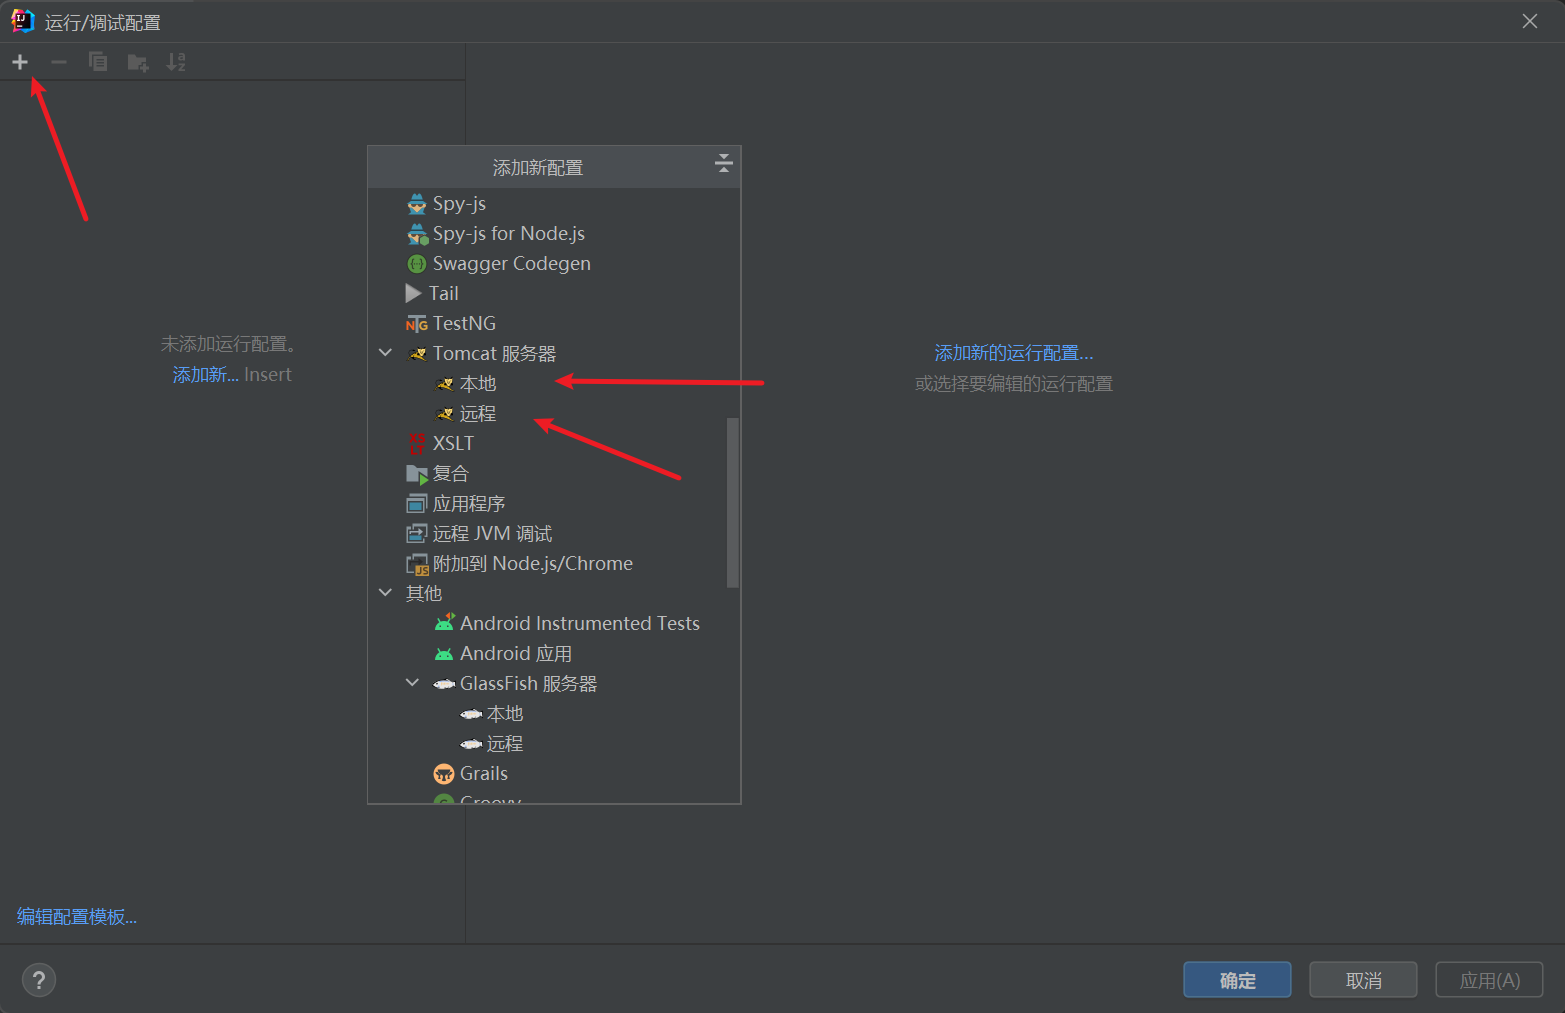The image size is (1565, 1013).
Task: Click the Copy Configuration toolbar icon
Action: point(98,62)
